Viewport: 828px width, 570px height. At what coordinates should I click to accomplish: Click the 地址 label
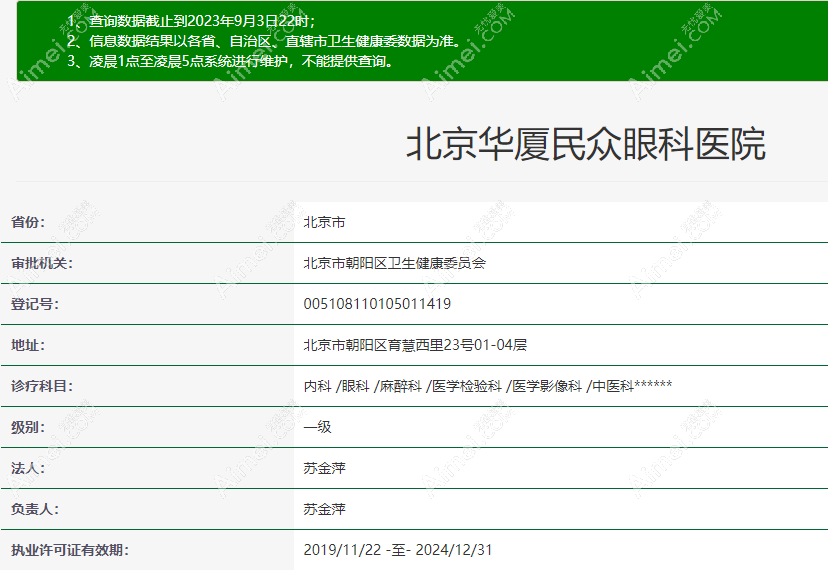tap(28, 345)
